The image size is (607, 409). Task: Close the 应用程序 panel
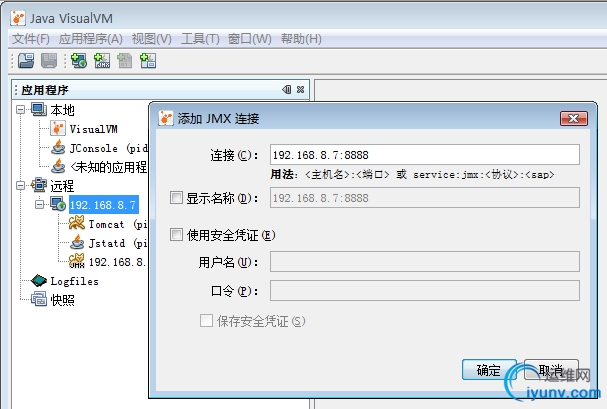[300, 90]
